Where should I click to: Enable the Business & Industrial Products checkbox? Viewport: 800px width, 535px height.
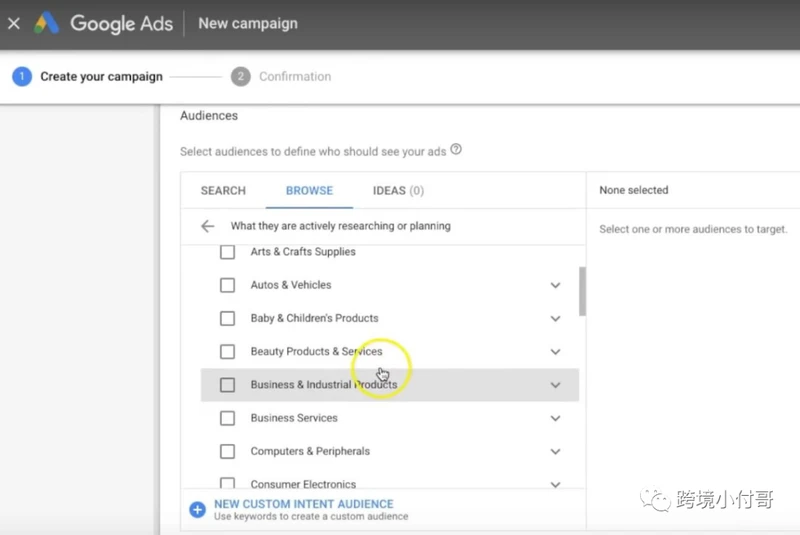click(228, 385)
